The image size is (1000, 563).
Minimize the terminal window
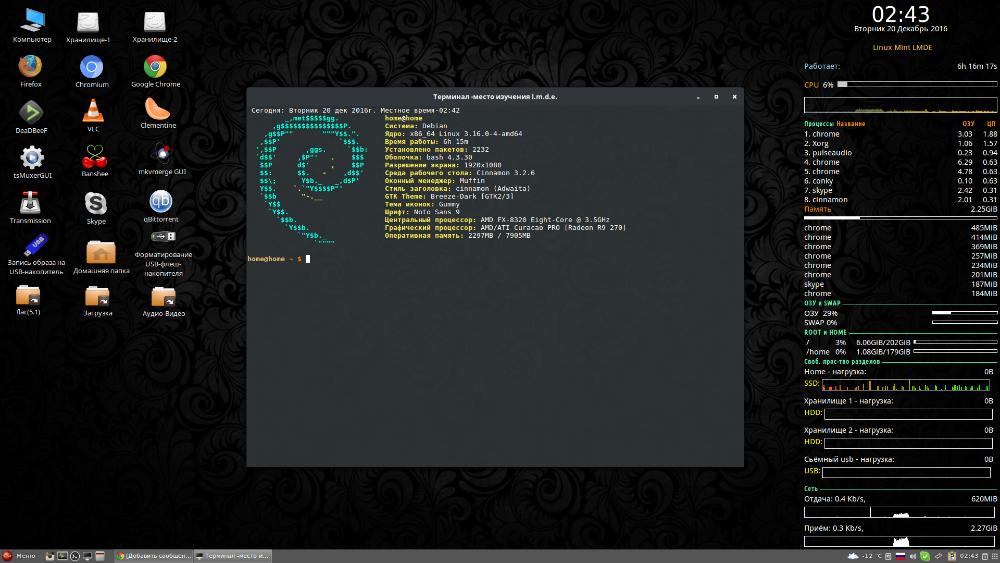698,97
